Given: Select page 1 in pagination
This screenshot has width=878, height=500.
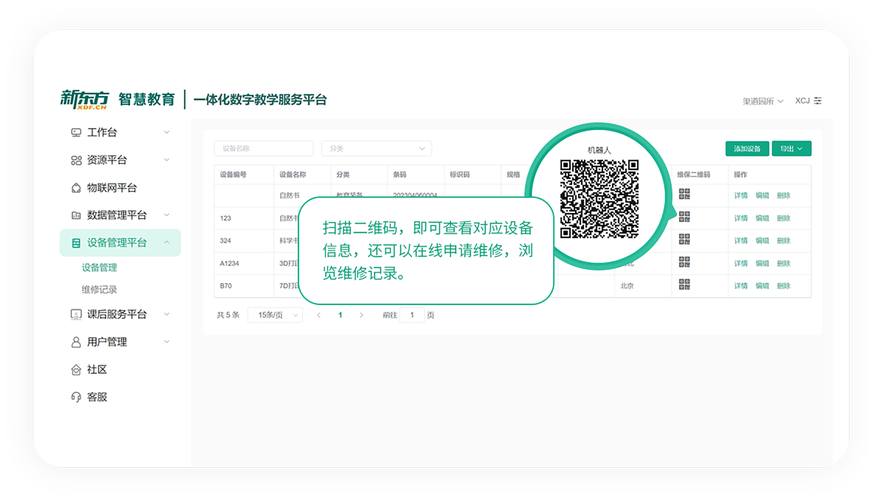Looking at the screenshot, I should [x=340, y=315].
